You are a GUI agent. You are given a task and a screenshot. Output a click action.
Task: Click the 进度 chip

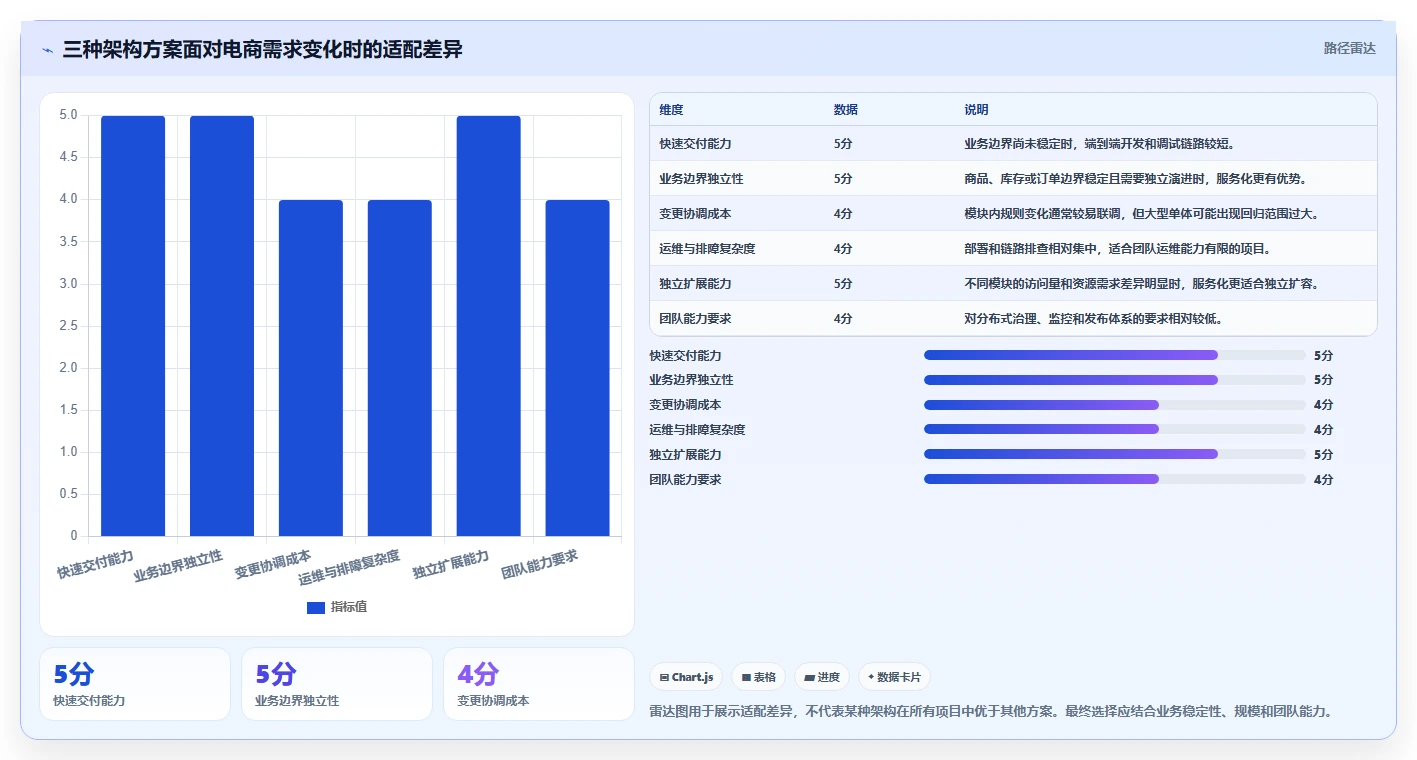pos(822,677)
